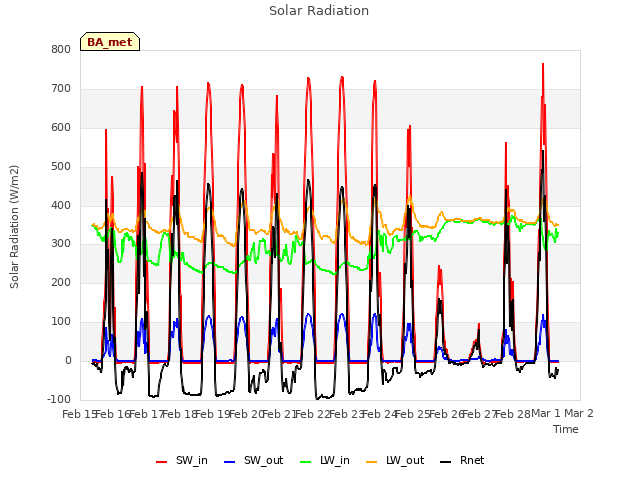Click the SW_out legend entry
The height and width of the screenshot is (480, 640).
point(253,461)
